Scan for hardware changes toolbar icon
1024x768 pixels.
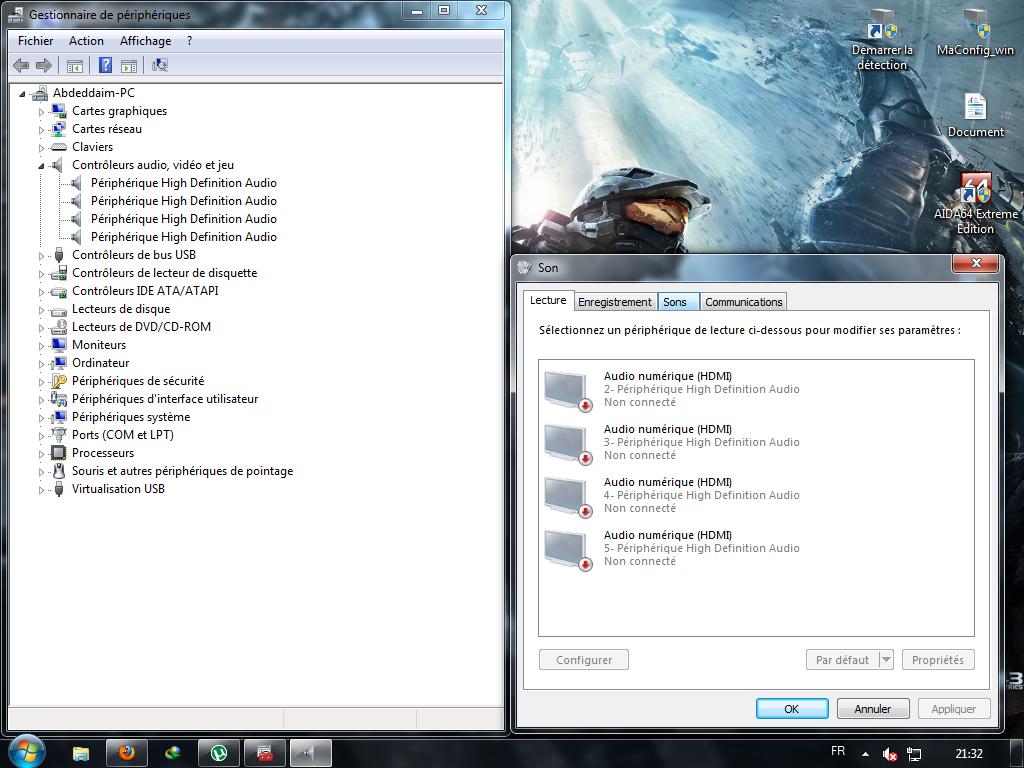(x=160, y=65)
